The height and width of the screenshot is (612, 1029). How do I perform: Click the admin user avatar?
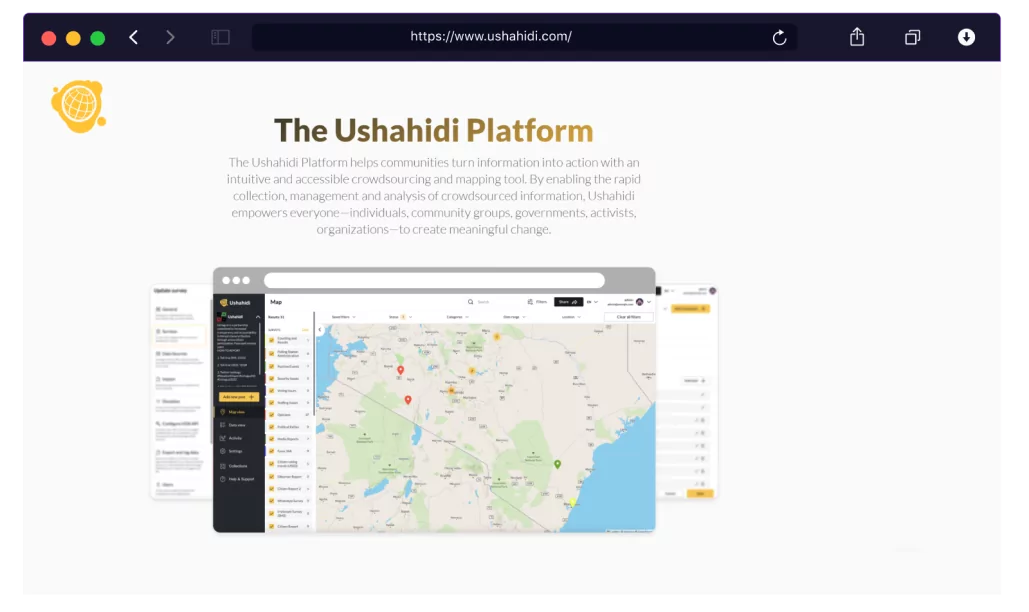point(640,302)
